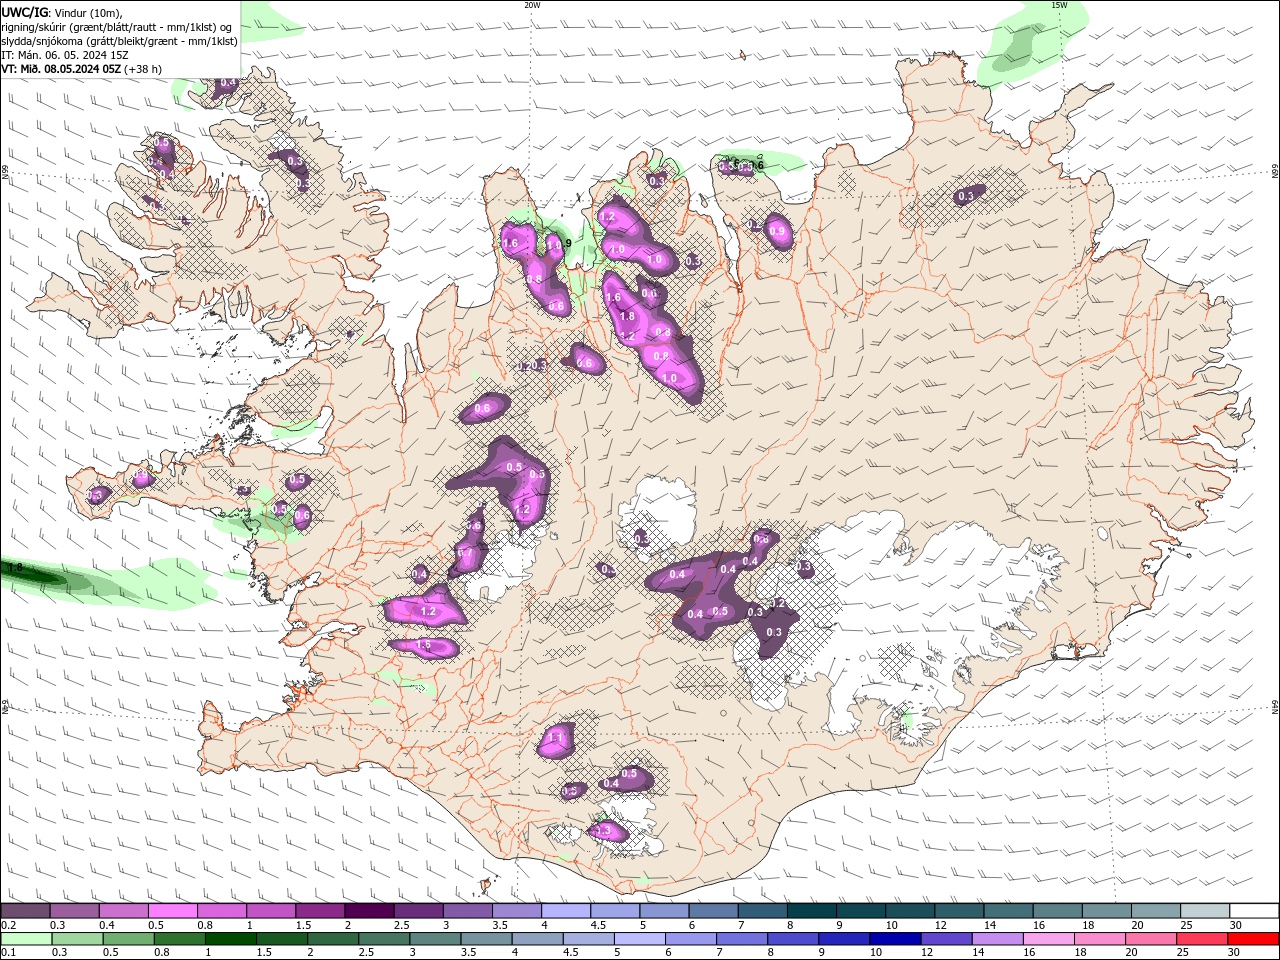
Task: Click the '0.1' label on the rain legend
Action: pos(8,953)
